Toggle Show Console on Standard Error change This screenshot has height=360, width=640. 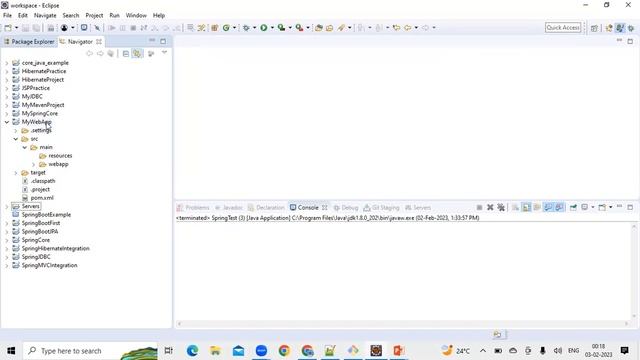tap(559, 207)
